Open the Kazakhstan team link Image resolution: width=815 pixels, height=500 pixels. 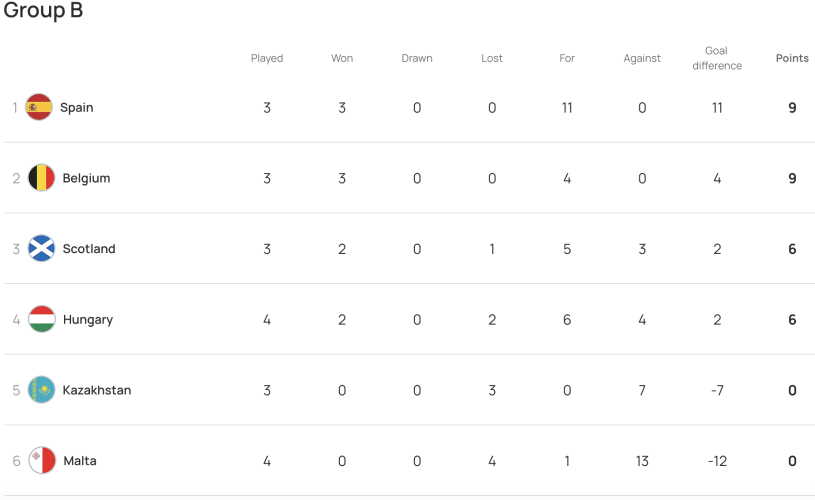click(97, 390)
